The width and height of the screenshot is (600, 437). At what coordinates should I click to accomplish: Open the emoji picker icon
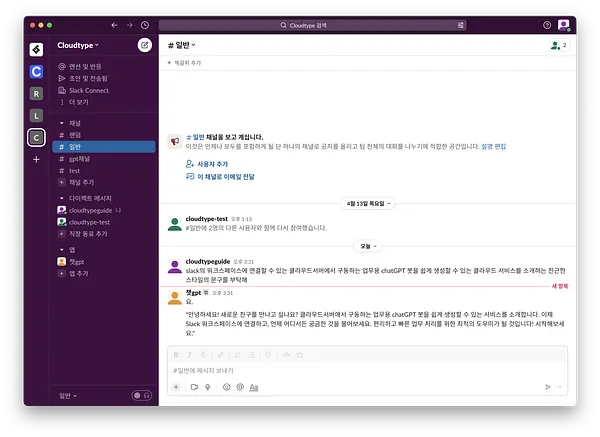coord(227,387)
